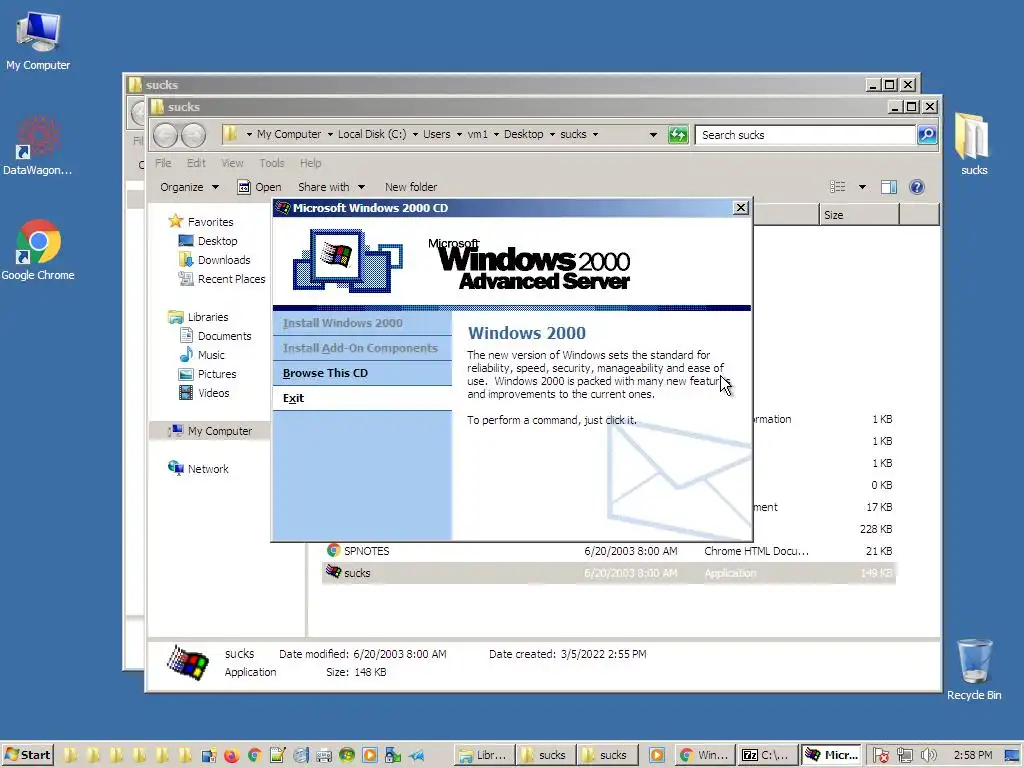The height and width of the screenshot is (768, 1024).
Task: Click the Windows flag icon in dialog title
Action: point(282,208)
